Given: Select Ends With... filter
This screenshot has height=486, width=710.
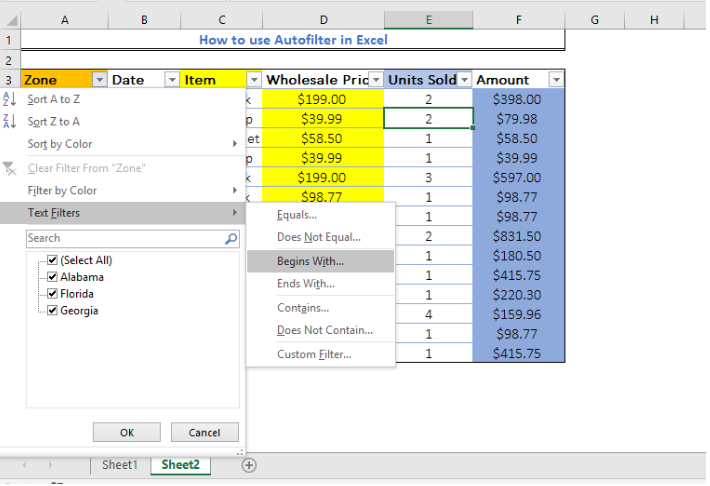Looking at the screenshot, I should coord(320,284).
